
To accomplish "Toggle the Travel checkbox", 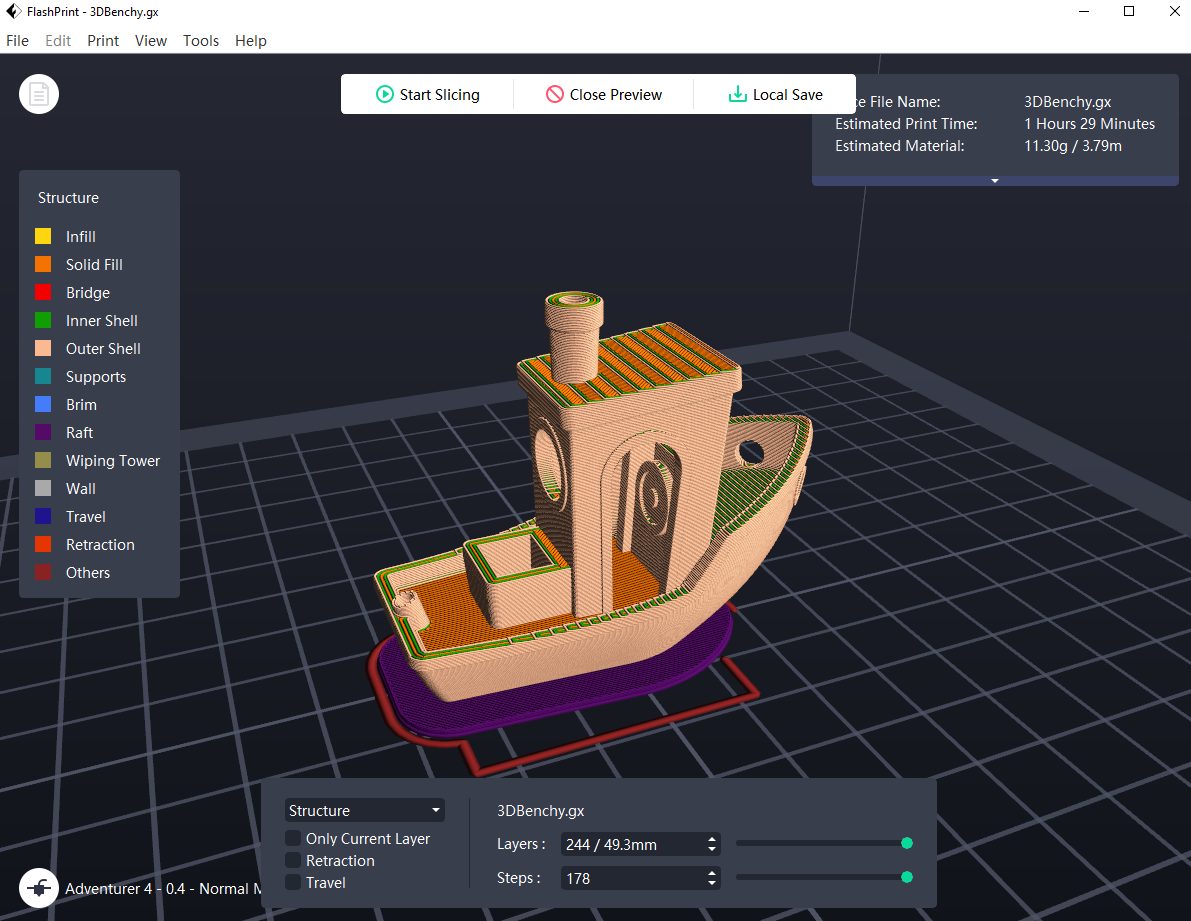I will (x=292, y=882).
